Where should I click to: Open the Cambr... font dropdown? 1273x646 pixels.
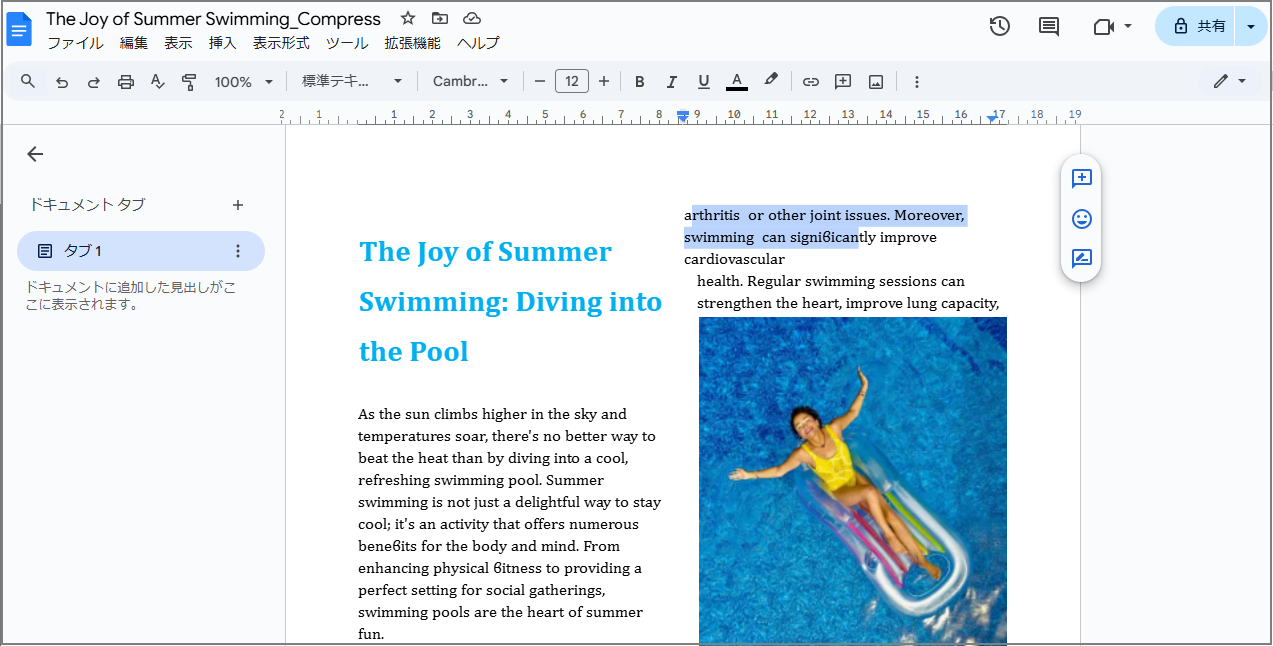[x=471, y=82]
